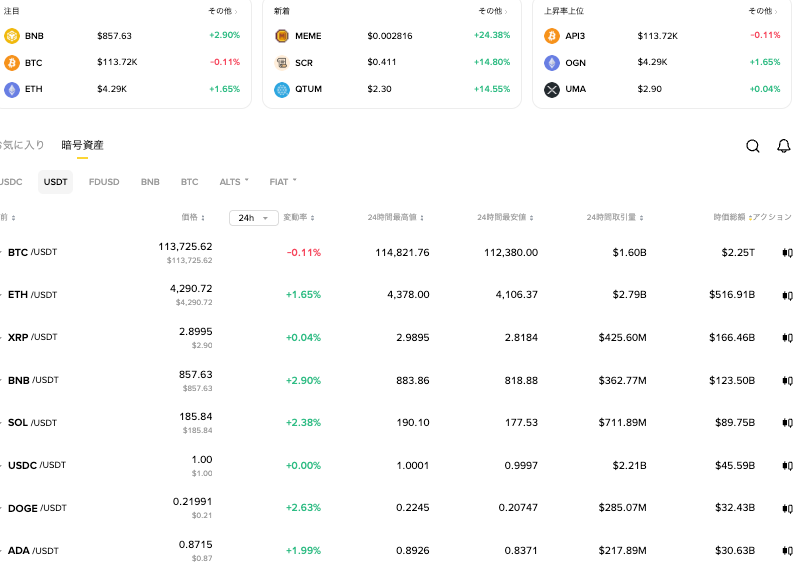Image resolution: width=806 pixels, height=574 pixels.
Task: Click the MEME coin icon in 新着 card
Action: (282, 36)
